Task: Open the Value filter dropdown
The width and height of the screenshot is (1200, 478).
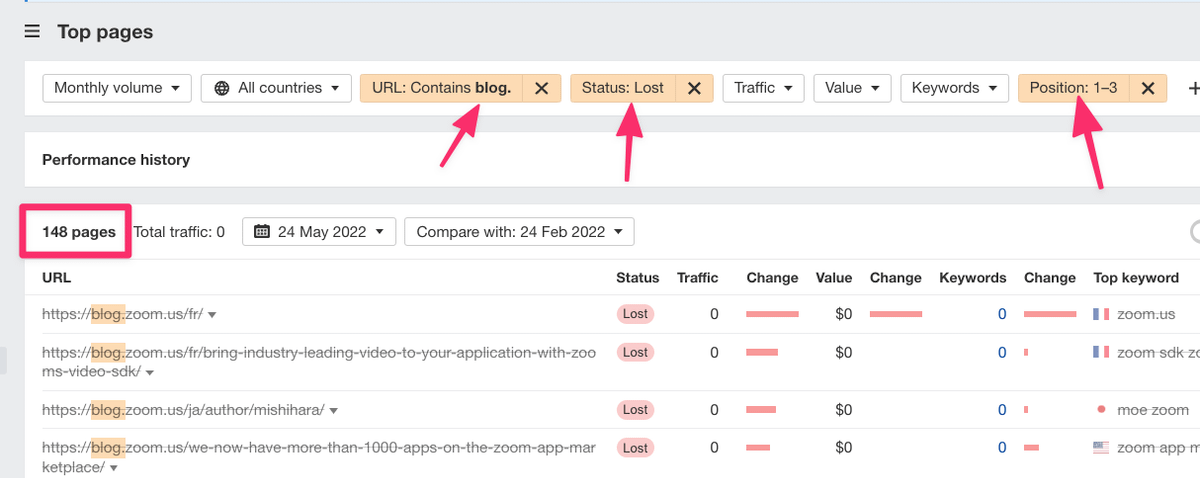Action: point(852,88)
